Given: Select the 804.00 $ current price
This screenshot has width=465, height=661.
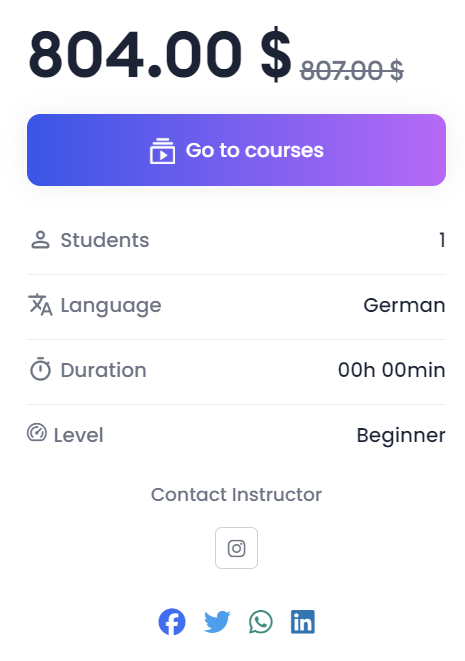Looking at the screenshot, I should (x=160, y=54).
